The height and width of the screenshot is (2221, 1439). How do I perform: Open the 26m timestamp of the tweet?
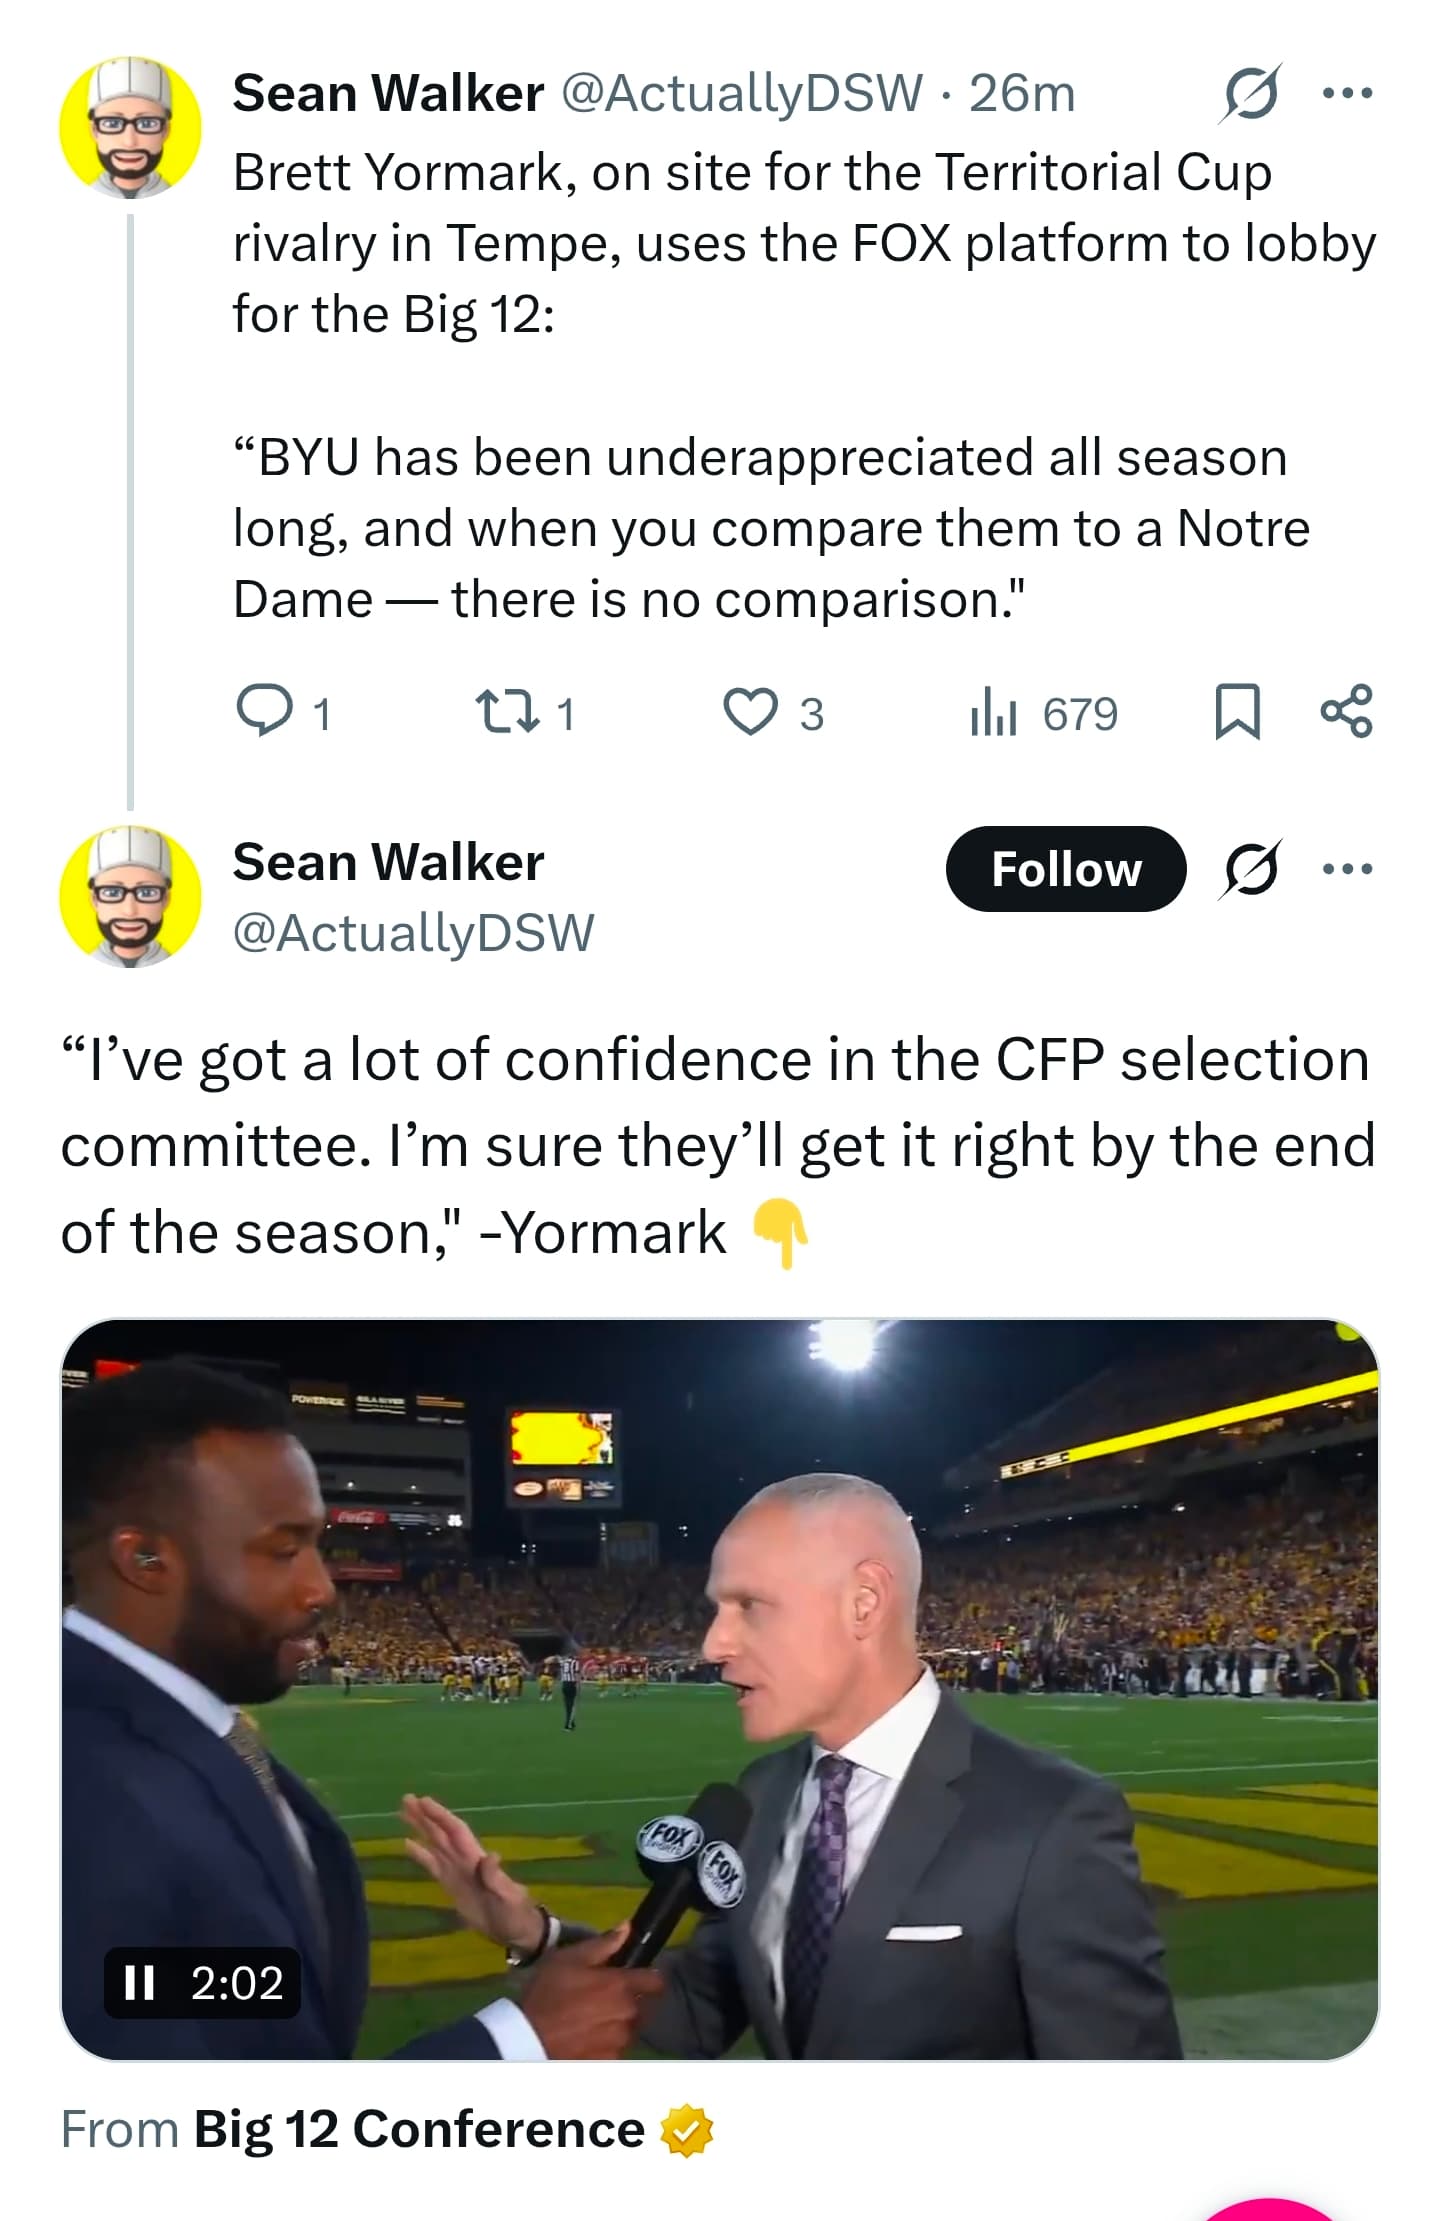[x=1021, y=94]
